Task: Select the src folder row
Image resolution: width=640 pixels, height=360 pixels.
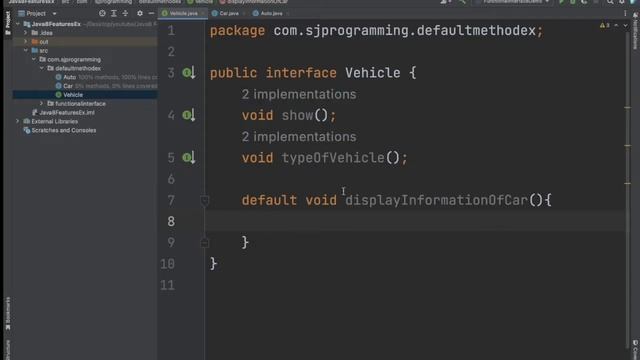Action: point(85,51)
